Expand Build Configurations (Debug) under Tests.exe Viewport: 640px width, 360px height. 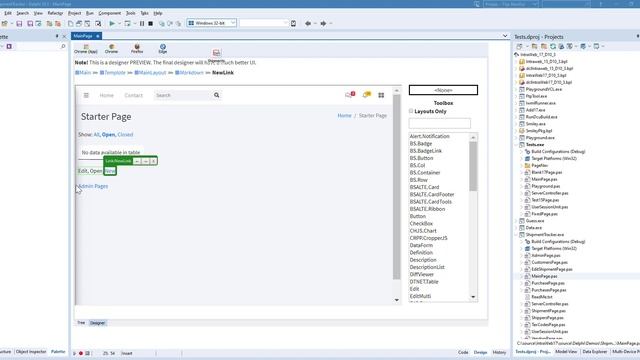(x=522, y=151)
